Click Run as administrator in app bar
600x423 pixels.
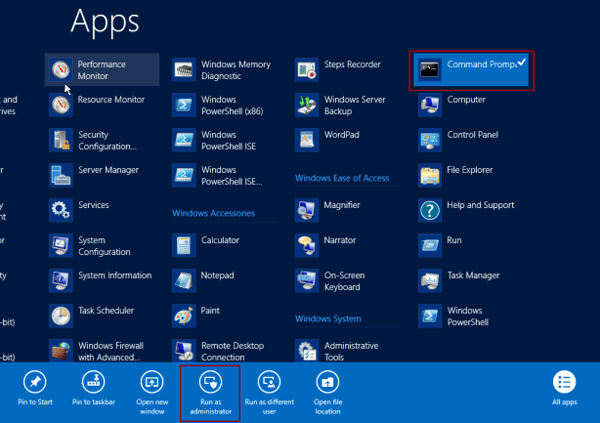211,390
